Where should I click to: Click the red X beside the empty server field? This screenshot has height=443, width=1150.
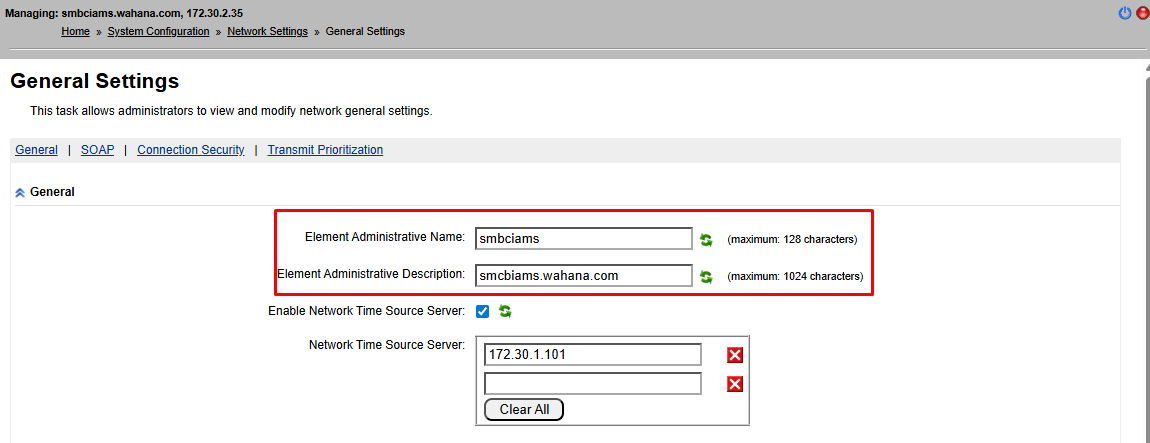click(x=735, y=384)
